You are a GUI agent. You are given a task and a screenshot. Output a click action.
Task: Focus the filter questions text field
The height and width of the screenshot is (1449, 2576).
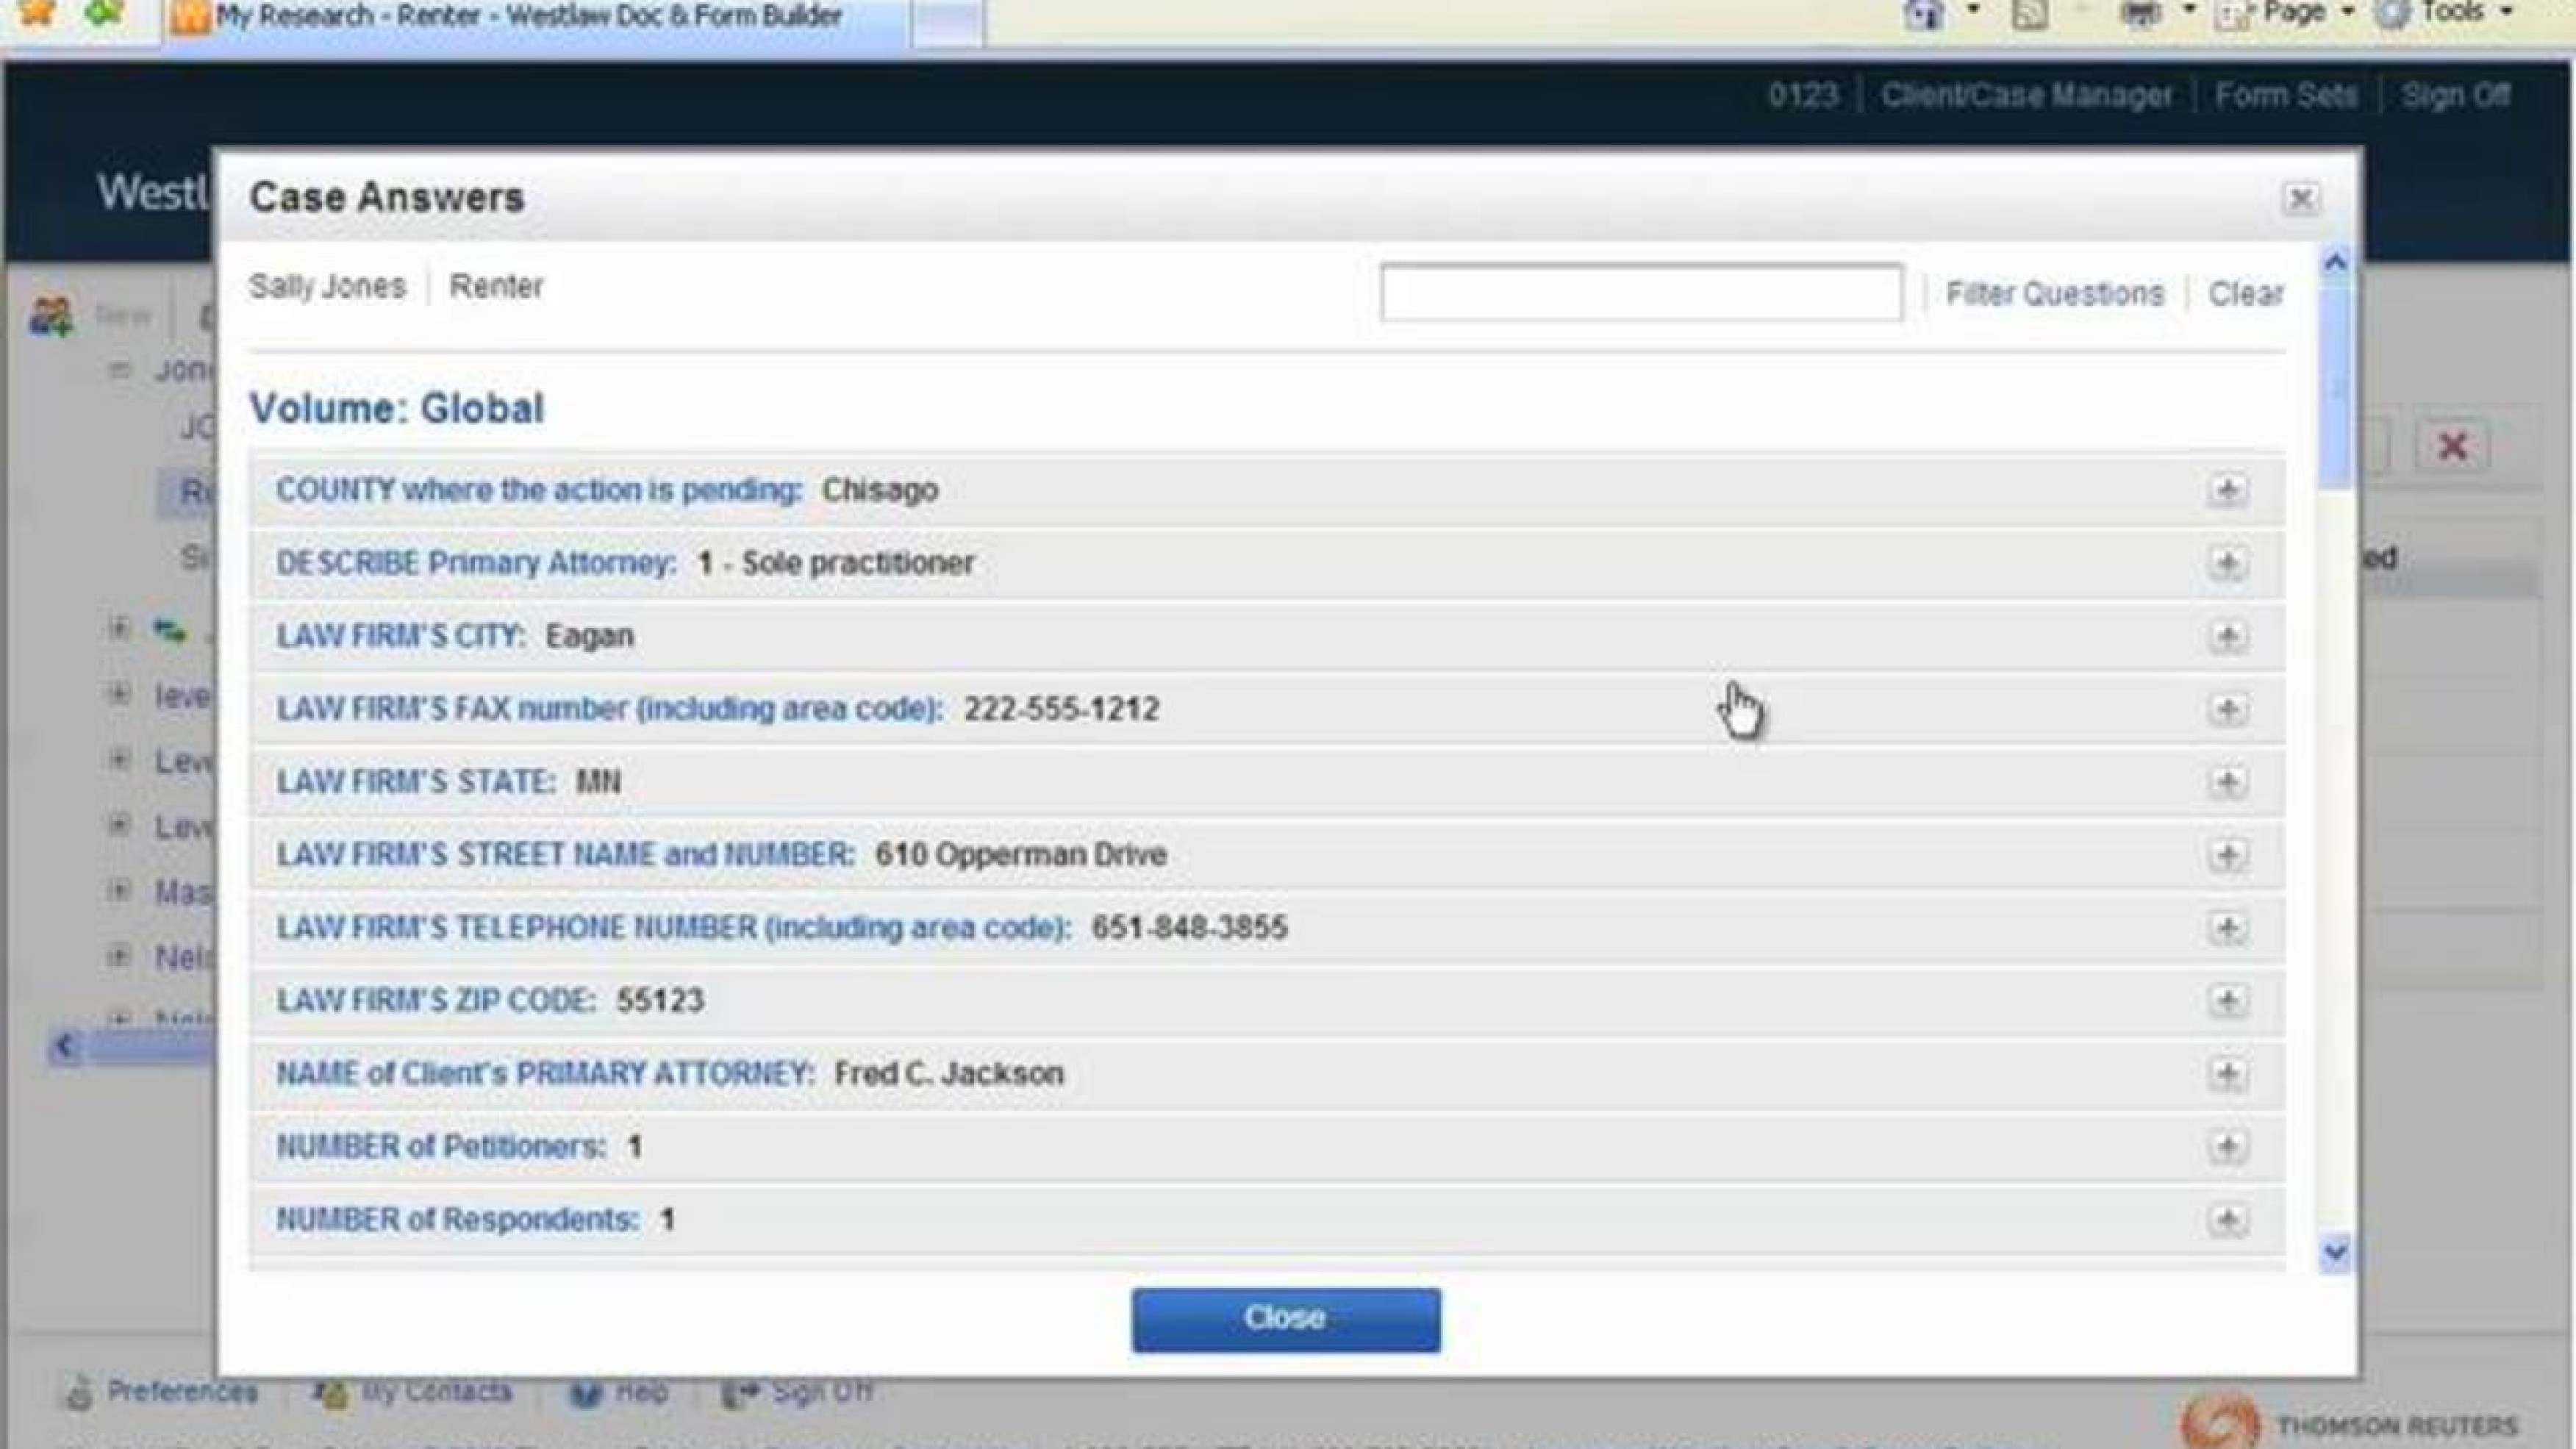click(x=1640, y=293)
